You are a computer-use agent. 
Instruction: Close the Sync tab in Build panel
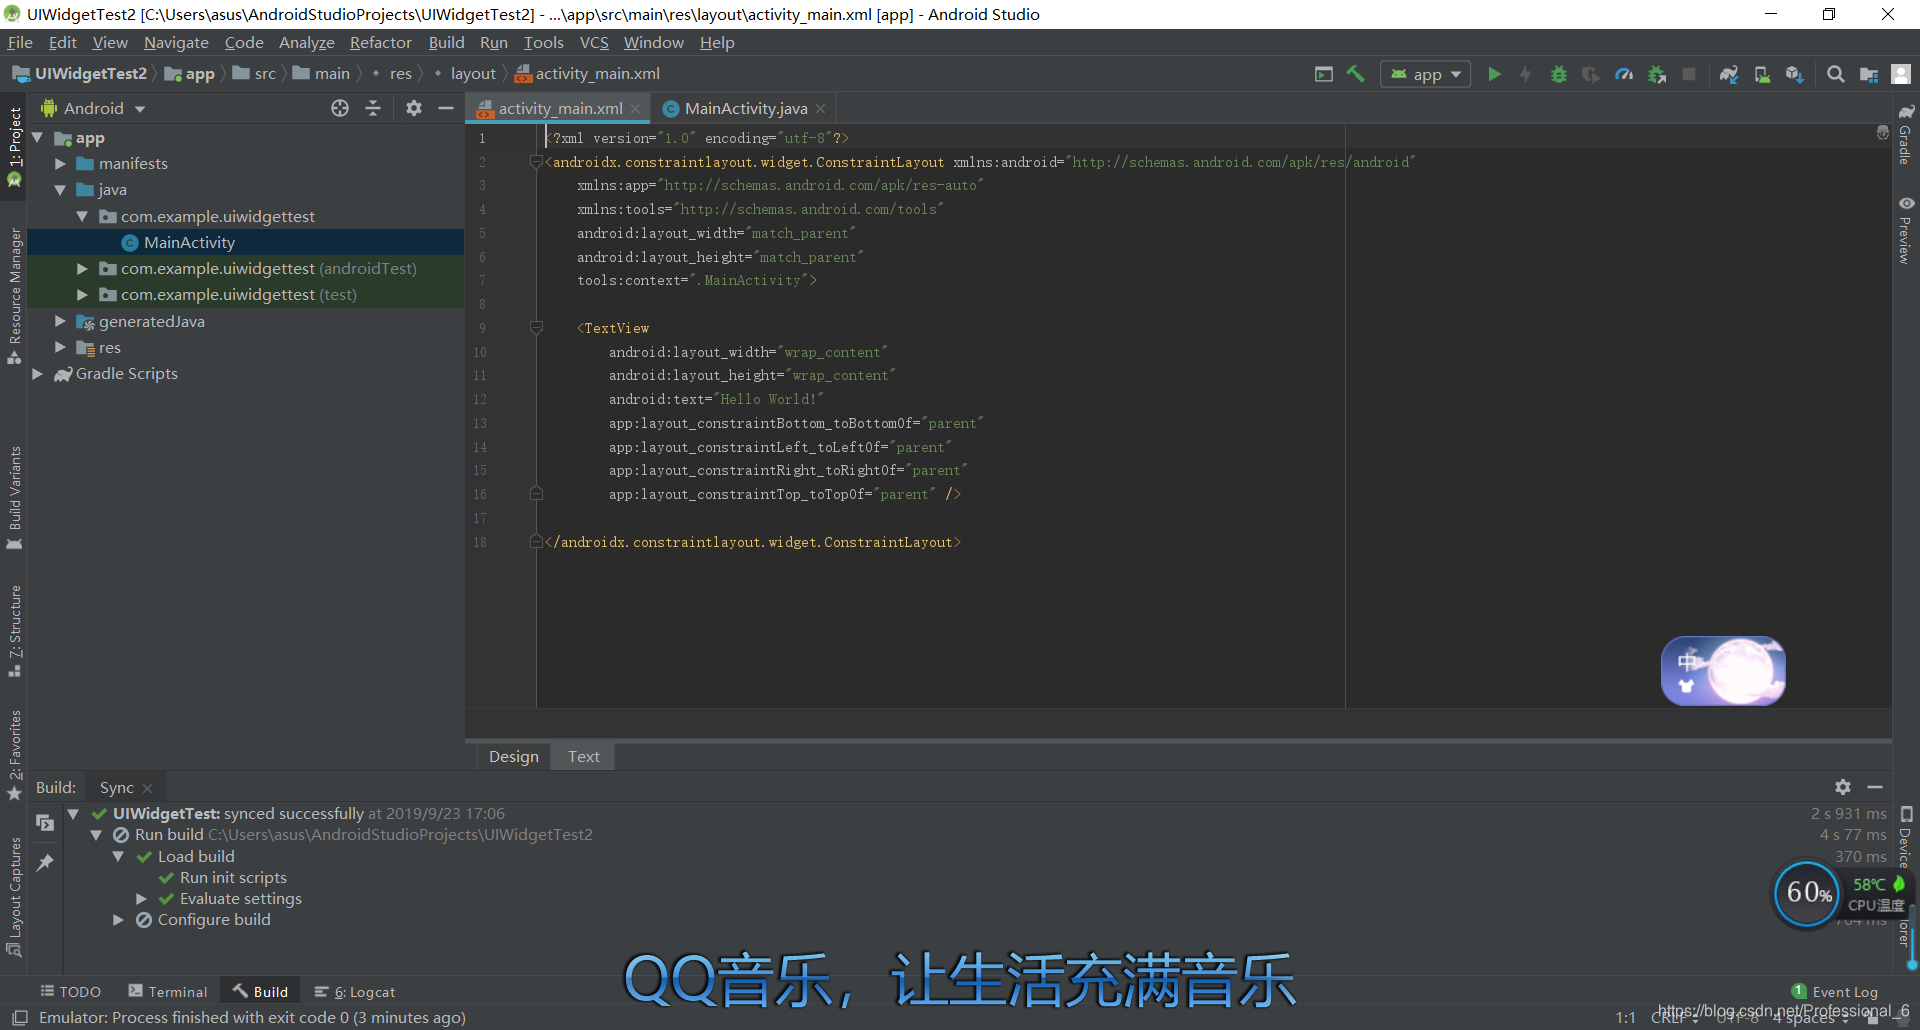click(x=147, y=788)
